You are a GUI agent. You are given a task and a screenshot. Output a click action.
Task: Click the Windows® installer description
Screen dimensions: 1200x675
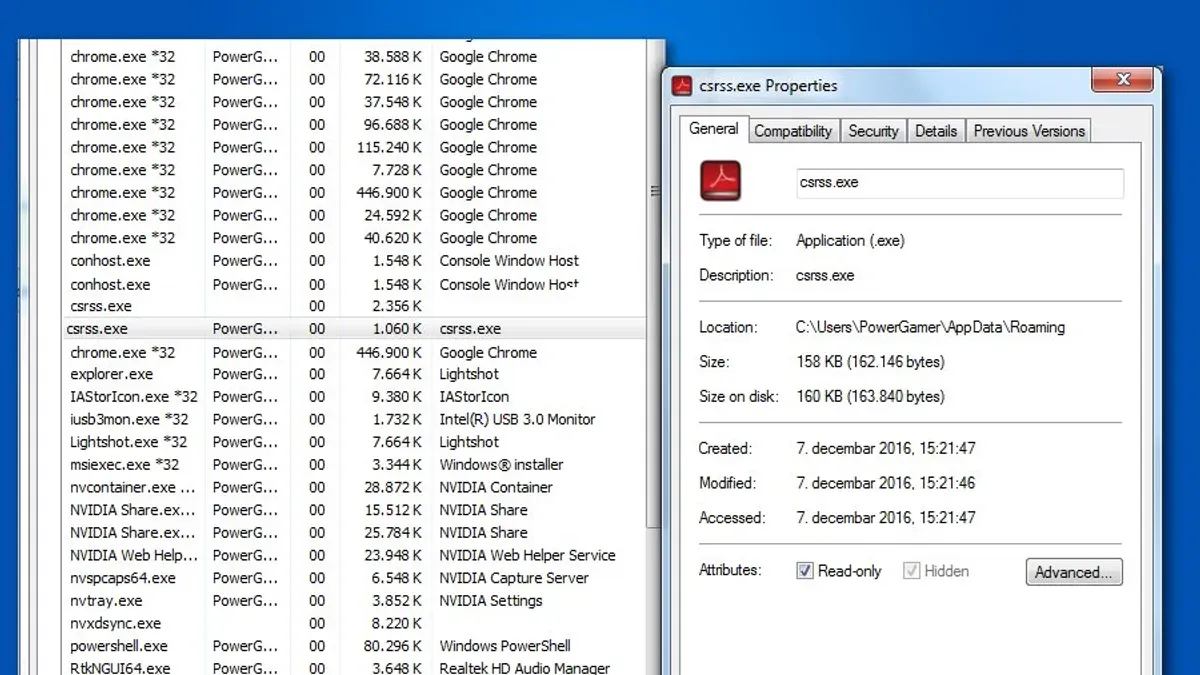501,465
